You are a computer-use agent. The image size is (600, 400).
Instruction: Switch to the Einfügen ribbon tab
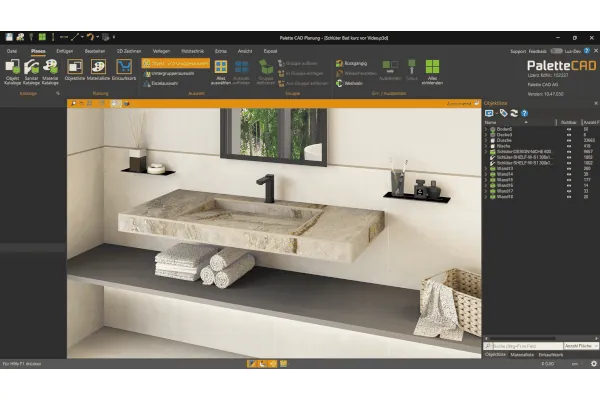65,51
